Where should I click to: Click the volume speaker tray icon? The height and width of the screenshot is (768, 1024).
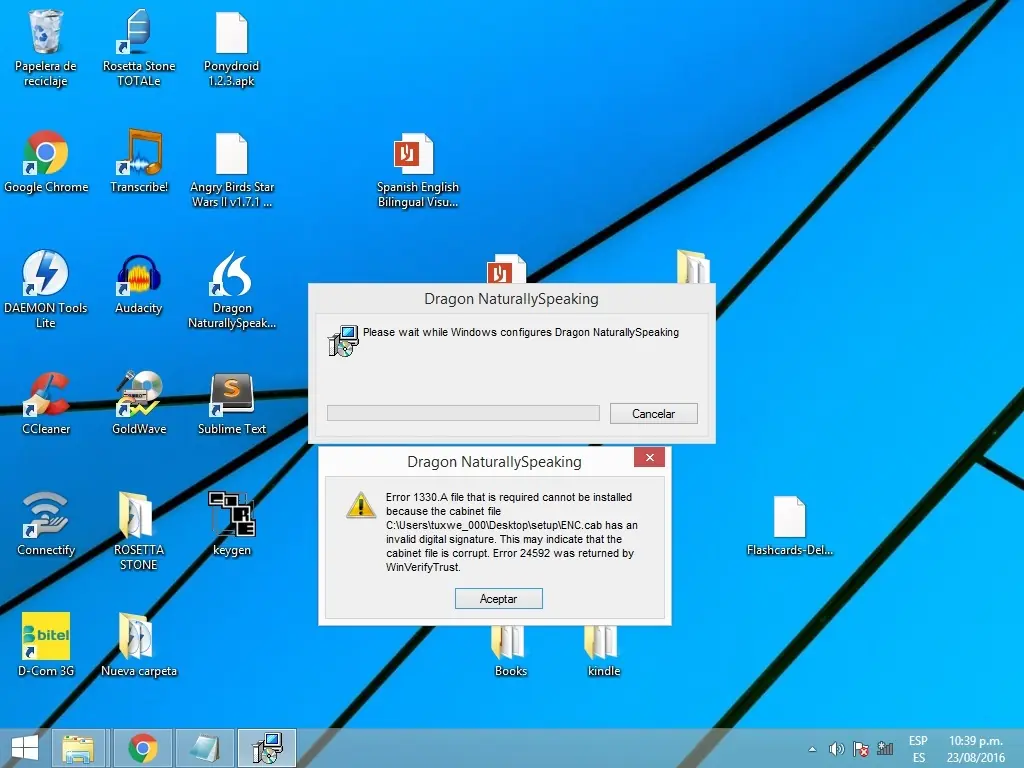point(836,749)
